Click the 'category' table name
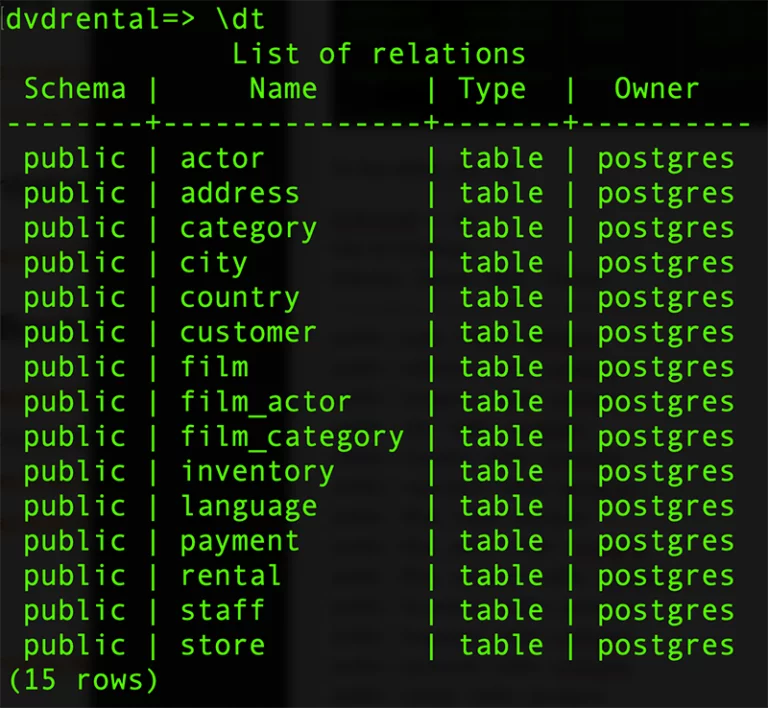The image size is (768, 708). point(248,230)
